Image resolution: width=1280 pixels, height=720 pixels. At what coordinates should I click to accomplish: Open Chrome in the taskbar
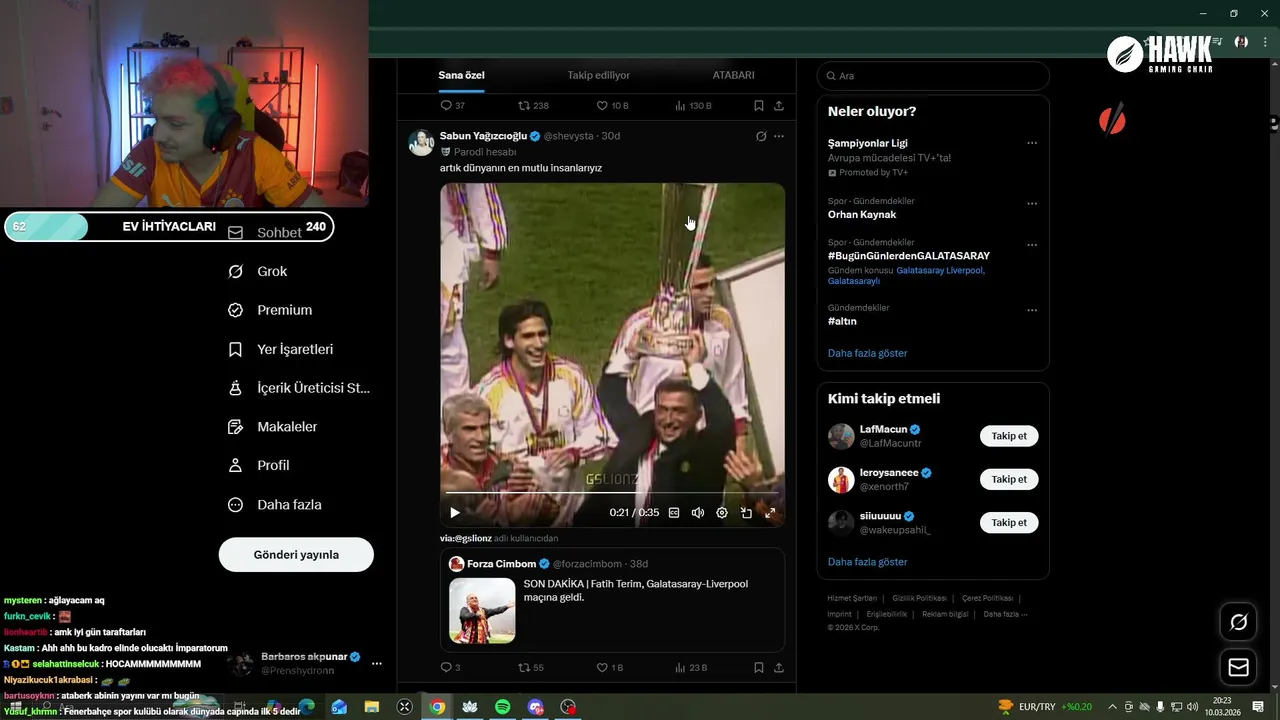coord(437,707)
